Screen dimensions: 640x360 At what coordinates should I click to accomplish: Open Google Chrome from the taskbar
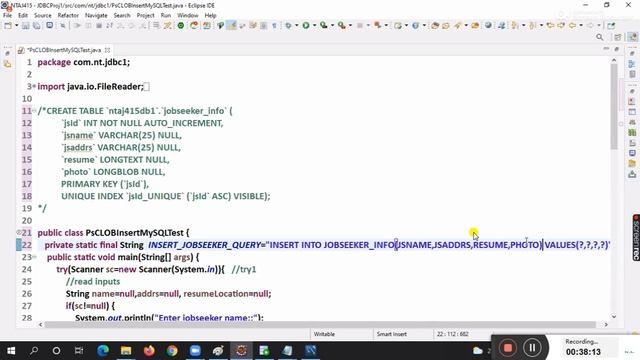click(172, 351)
